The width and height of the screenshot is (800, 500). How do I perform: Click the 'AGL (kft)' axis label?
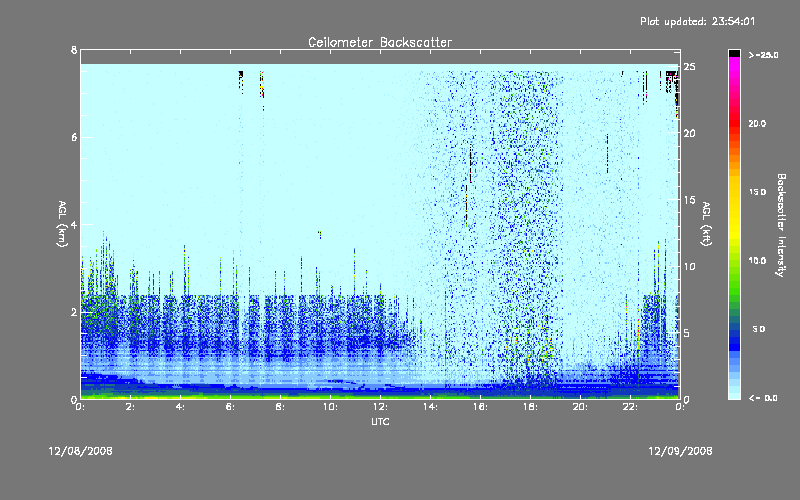tap(706, 224)
